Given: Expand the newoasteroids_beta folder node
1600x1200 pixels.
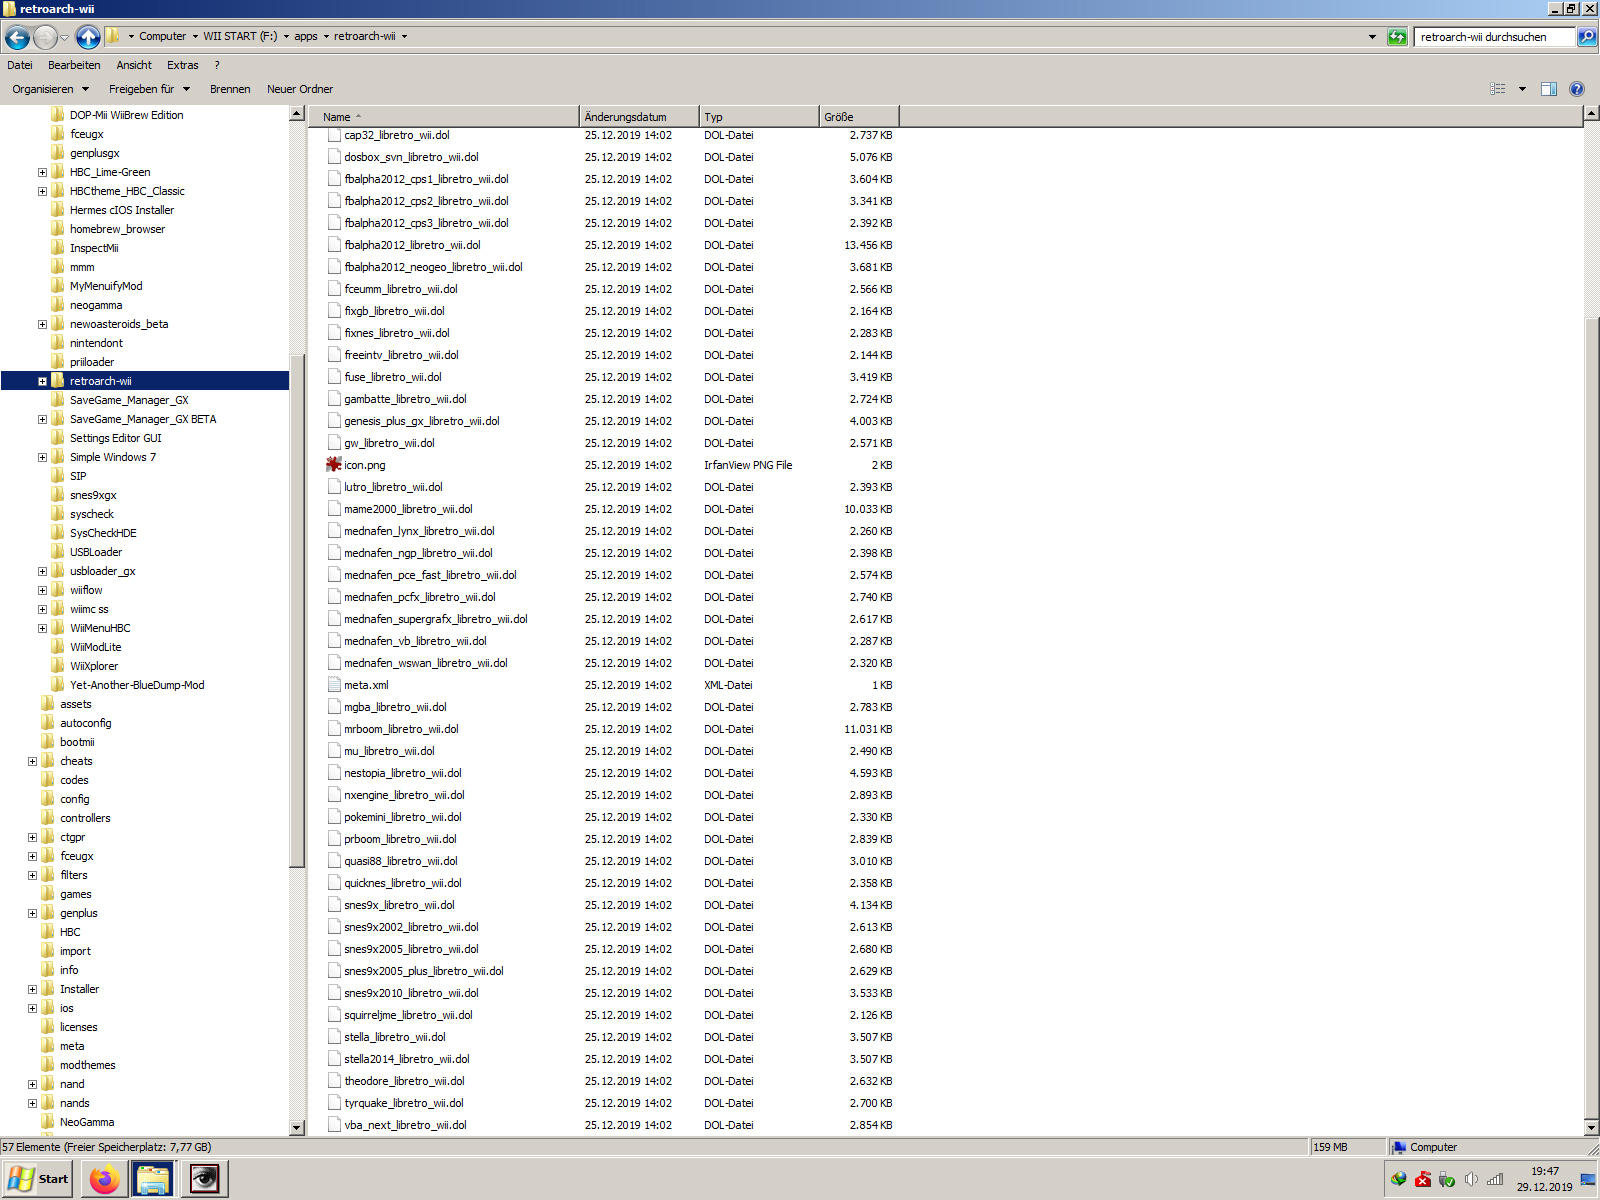Looking at the screenshot, I should (42, 324).
